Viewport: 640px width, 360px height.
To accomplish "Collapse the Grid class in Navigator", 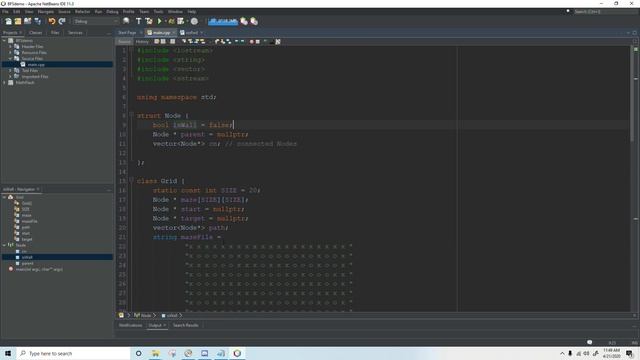I will pos(4,197).
